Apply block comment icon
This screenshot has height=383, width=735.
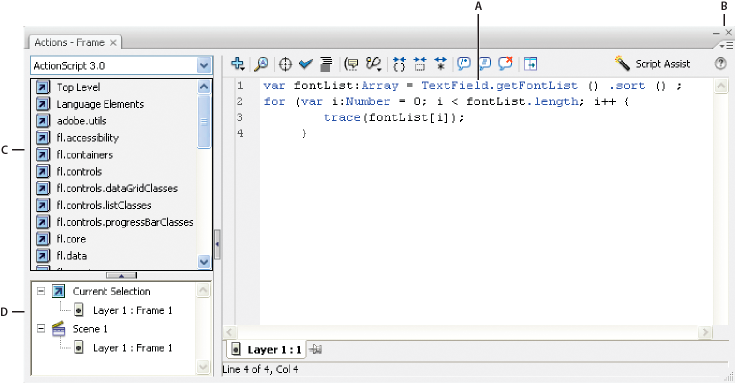point(464,64)
